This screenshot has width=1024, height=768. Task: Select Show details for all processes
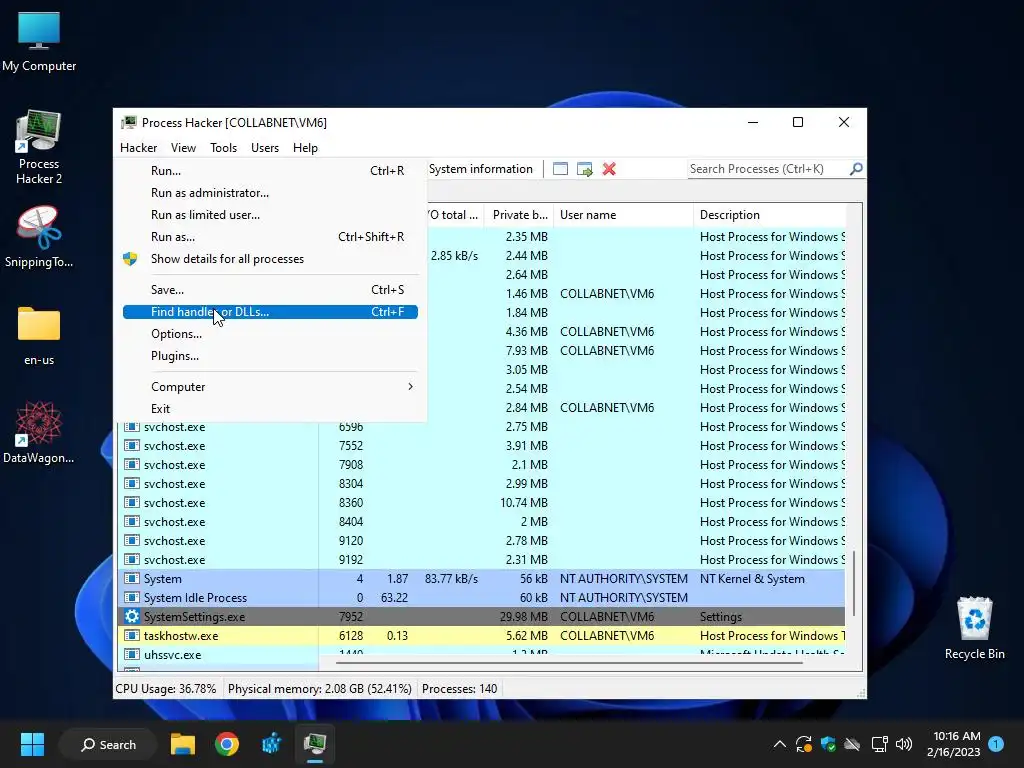point(270,259)
